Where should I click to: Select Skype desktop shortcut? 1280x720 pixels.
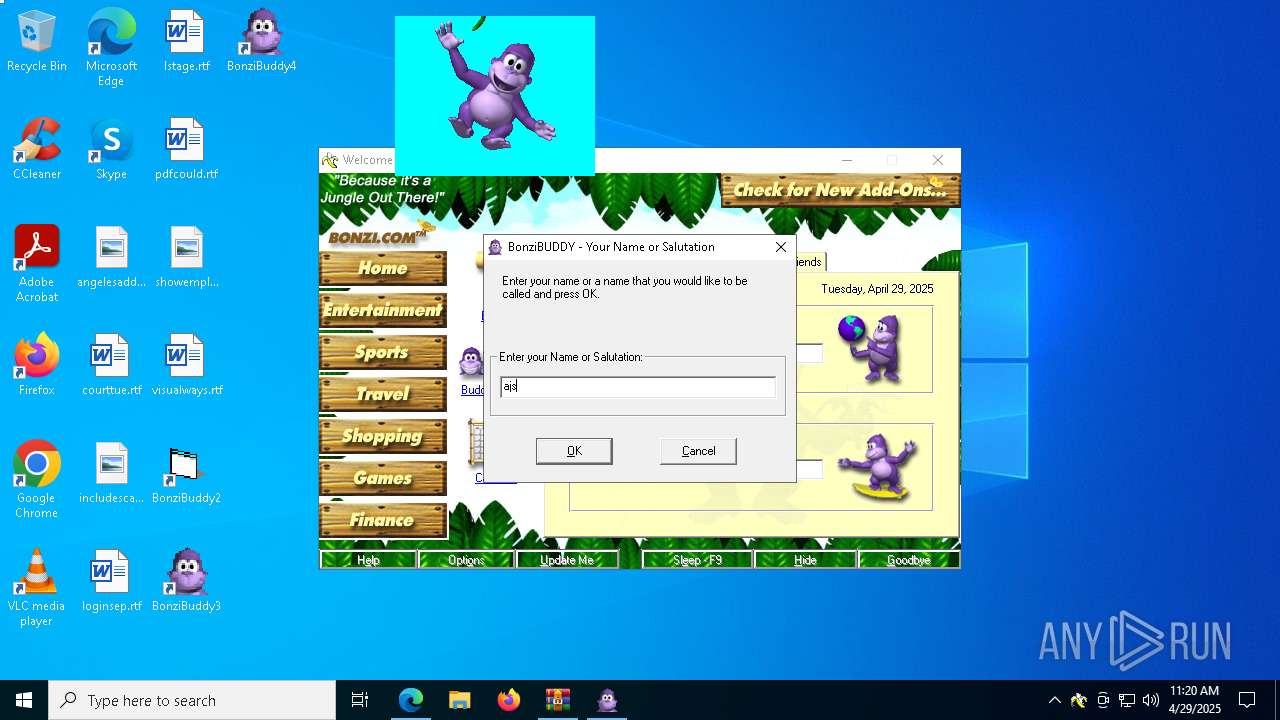click(111, 150)
